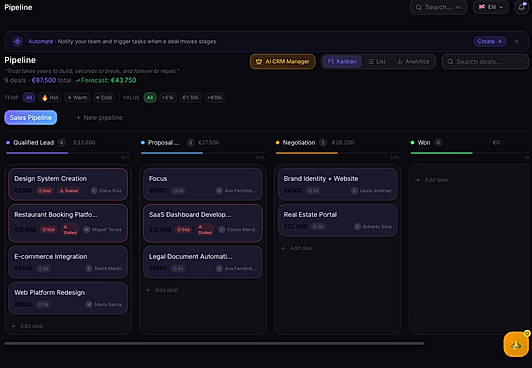Filter deals above €10k value
This screenshot has height=368, width=532.
tap(215, 98)
